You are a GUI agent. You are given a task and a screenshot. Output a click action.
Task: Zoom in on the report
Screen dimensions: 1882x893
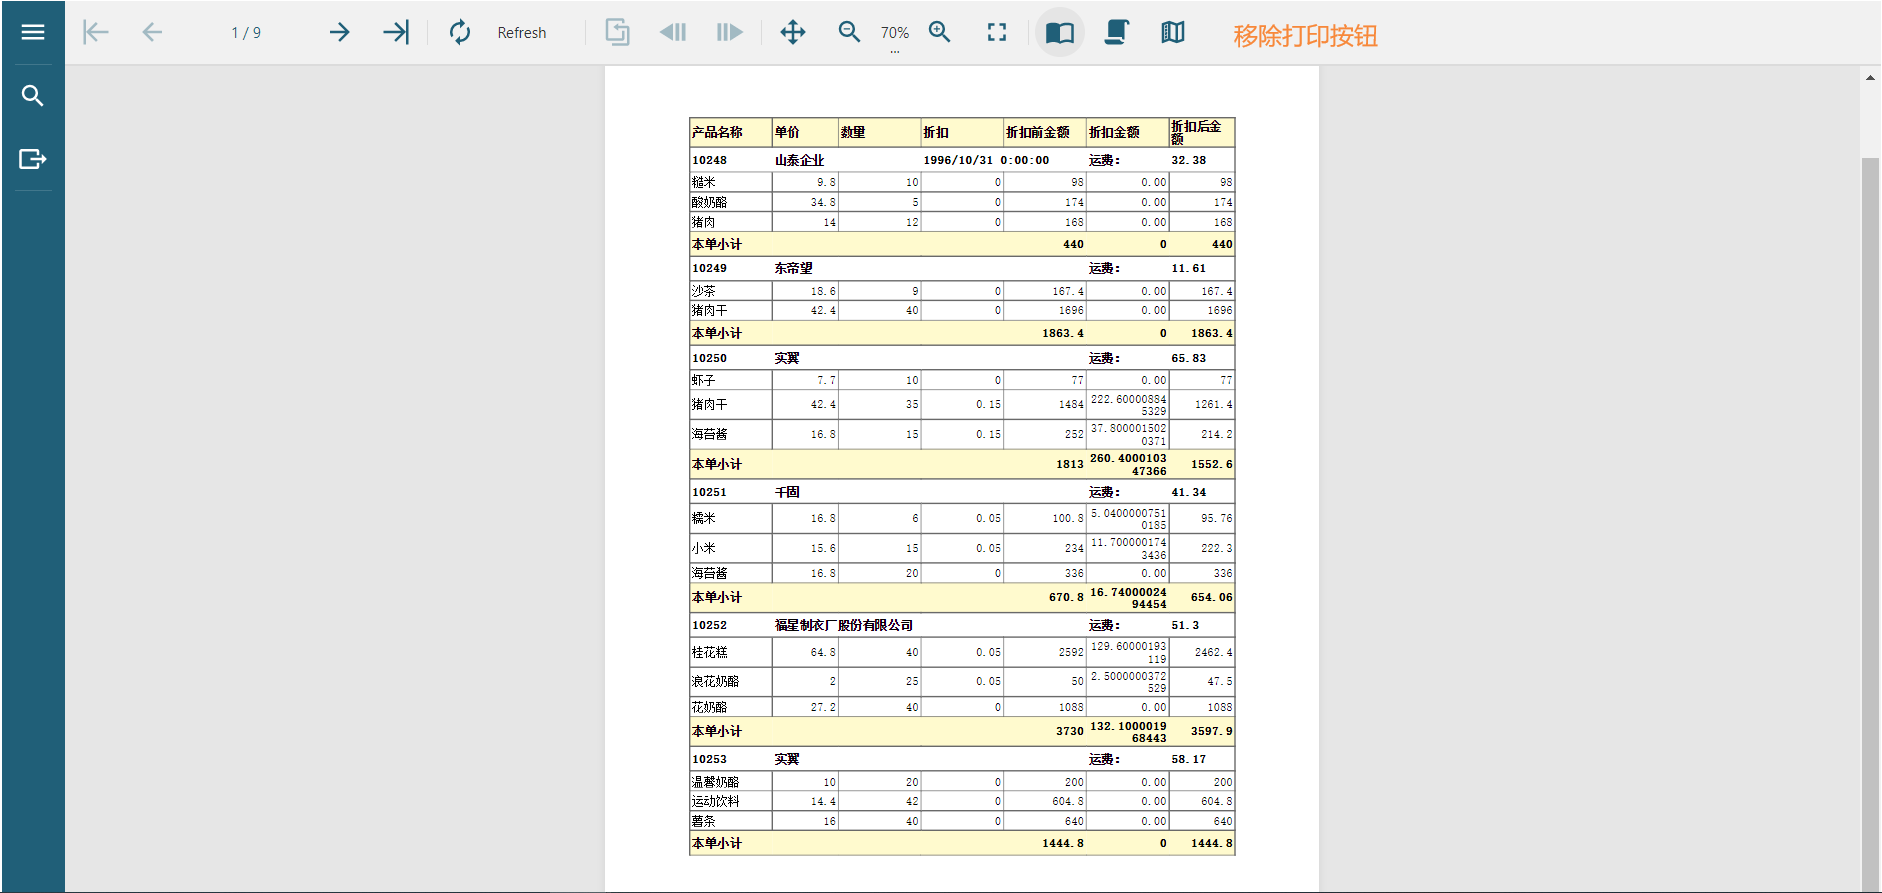click(x=940, y=32)
